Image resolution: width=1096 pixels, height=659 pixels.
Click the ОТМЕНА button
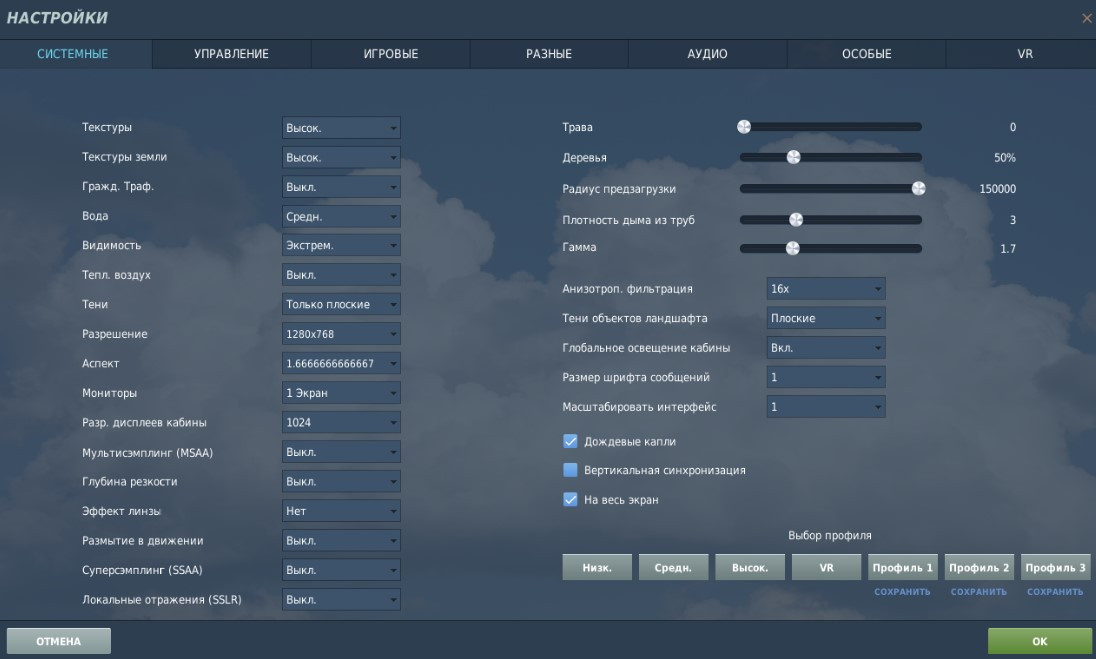click(x=59, y=641)
